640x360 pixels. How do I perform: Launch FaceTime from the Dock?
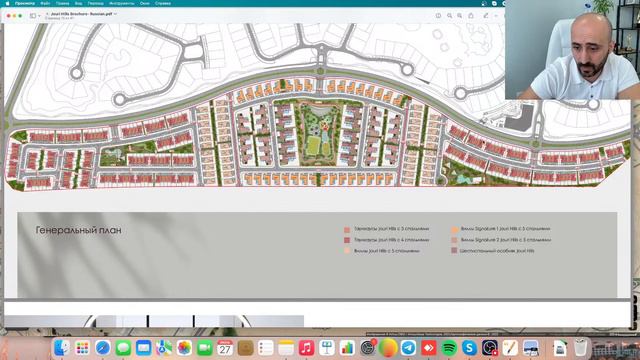[205, 348]
